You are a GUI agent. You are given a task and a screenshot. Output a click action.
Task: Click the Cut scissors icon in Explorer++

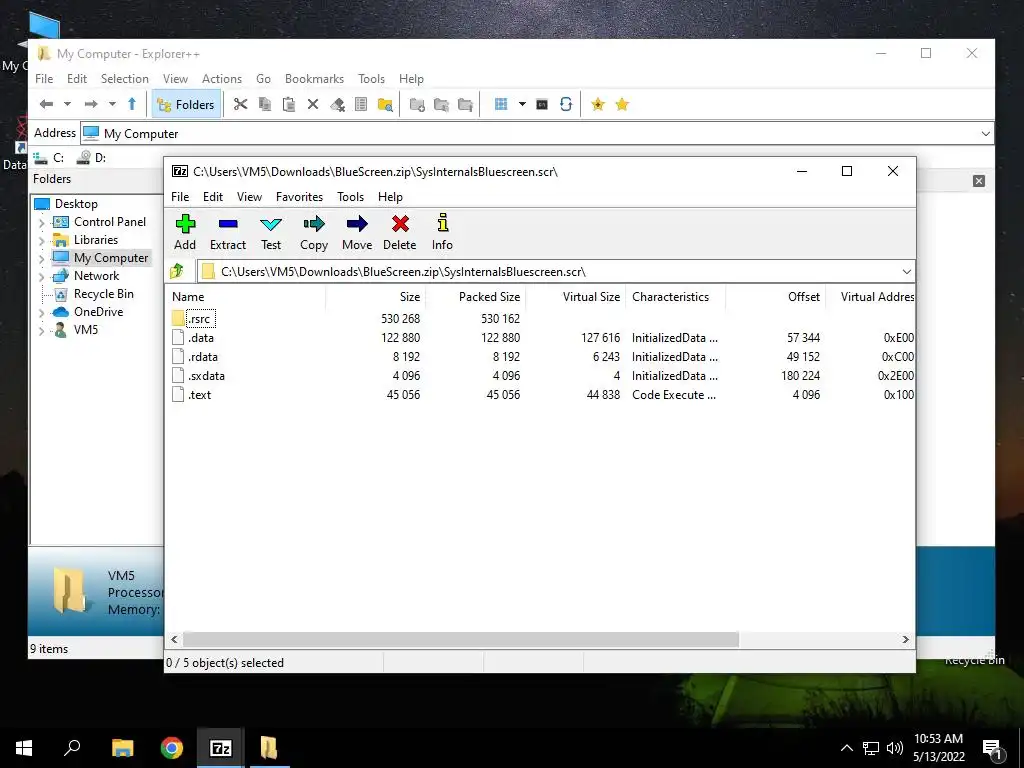(240, 104)
